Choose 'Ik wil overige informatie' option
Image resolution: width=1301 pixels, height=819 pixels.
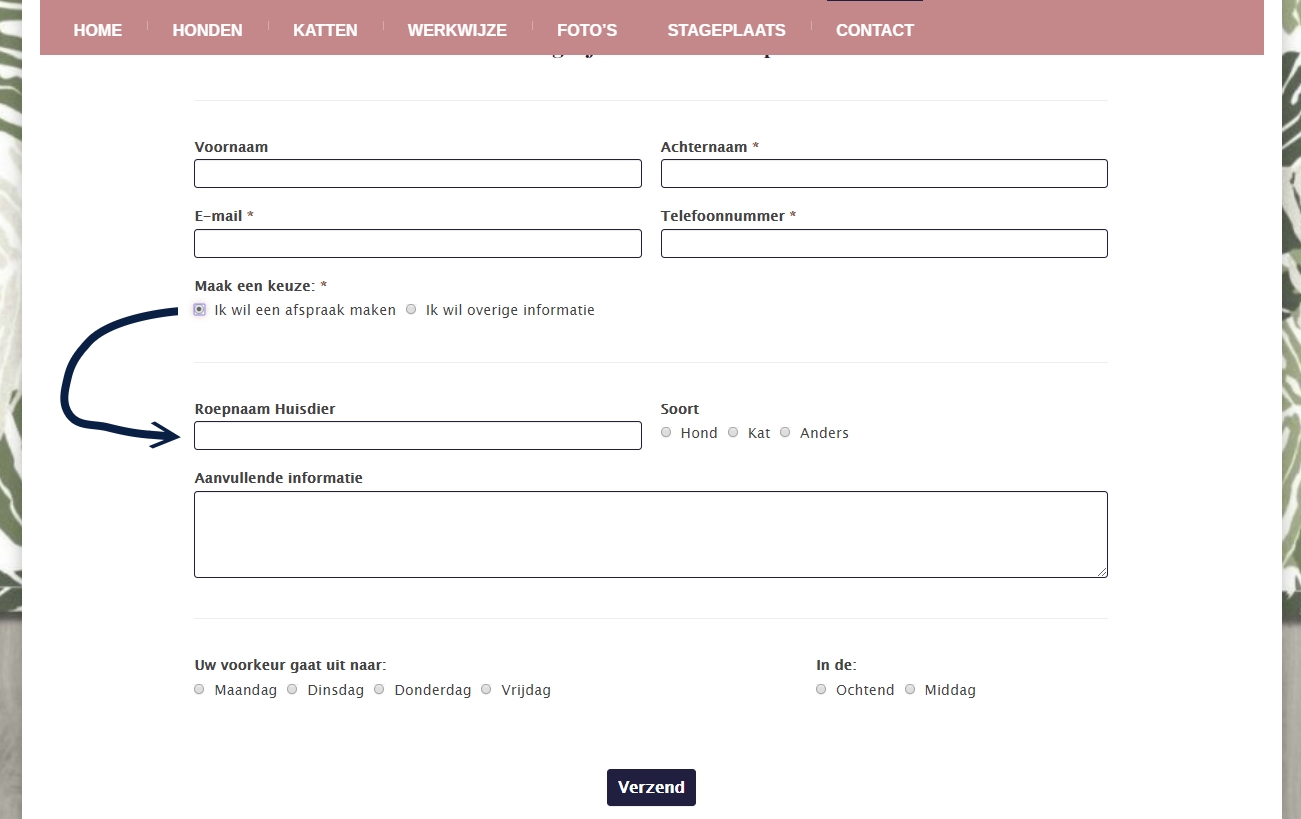pos(411,310)
